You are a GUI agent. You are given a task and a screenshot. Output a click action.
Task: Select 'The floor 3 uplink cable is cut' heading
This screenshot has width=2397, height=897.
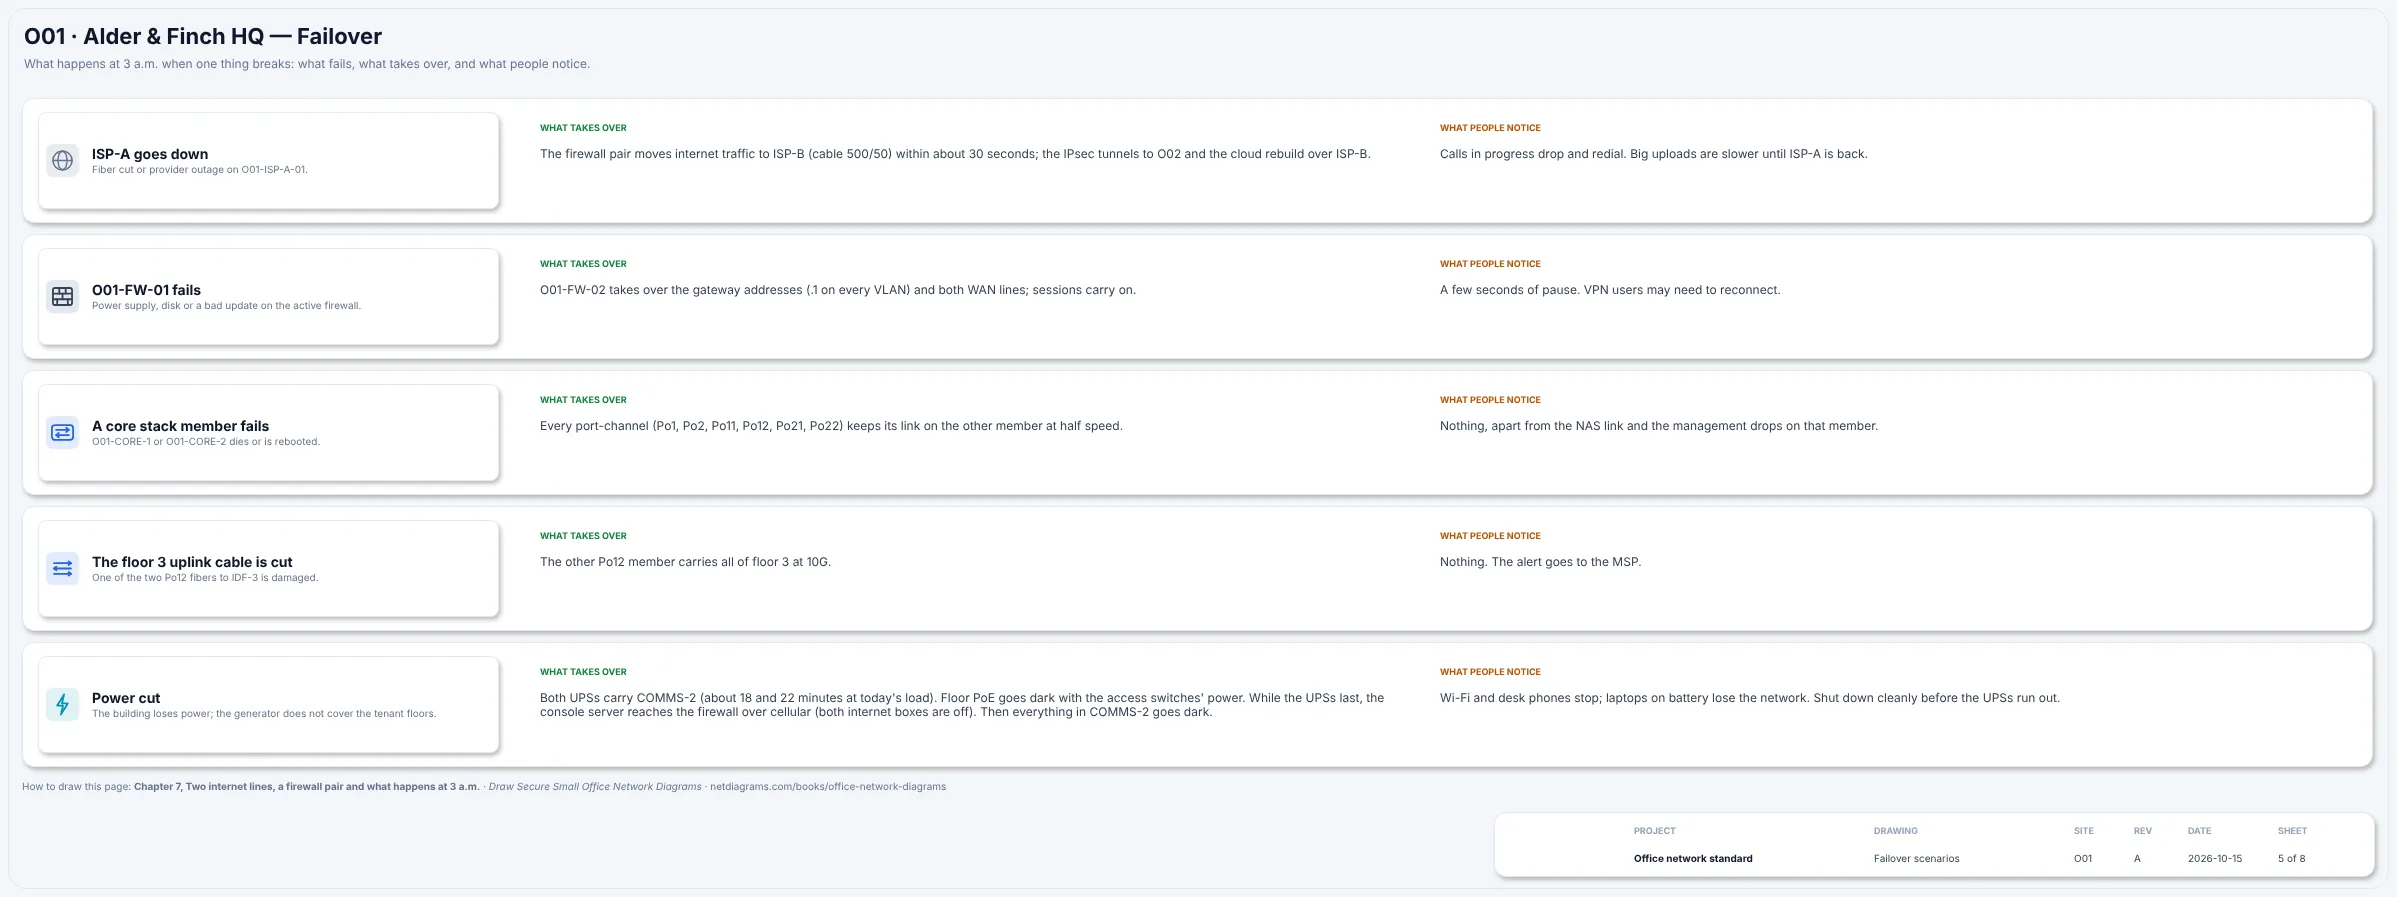(192, 562)
